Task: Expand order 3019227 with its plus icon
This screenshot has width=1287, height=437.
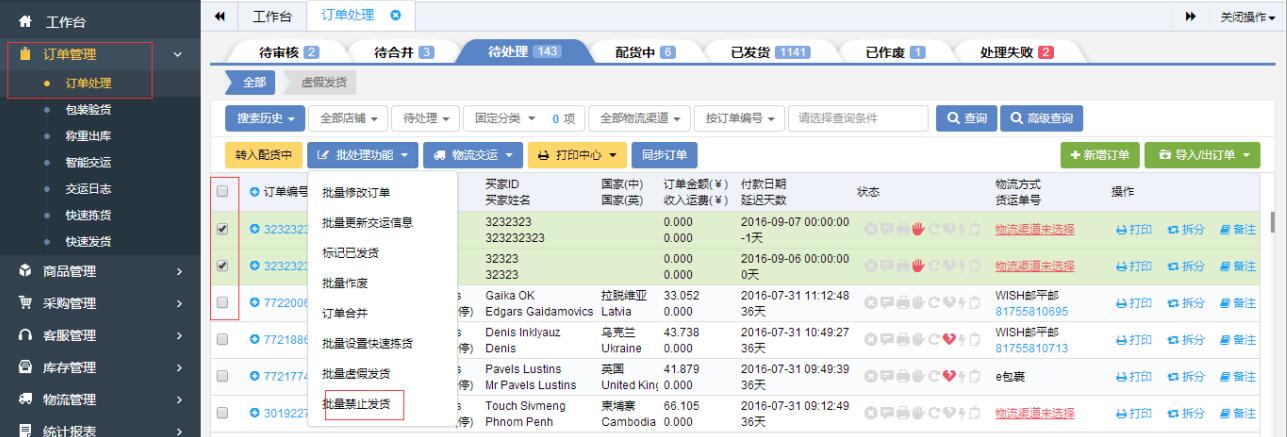Action: [255, 412]
